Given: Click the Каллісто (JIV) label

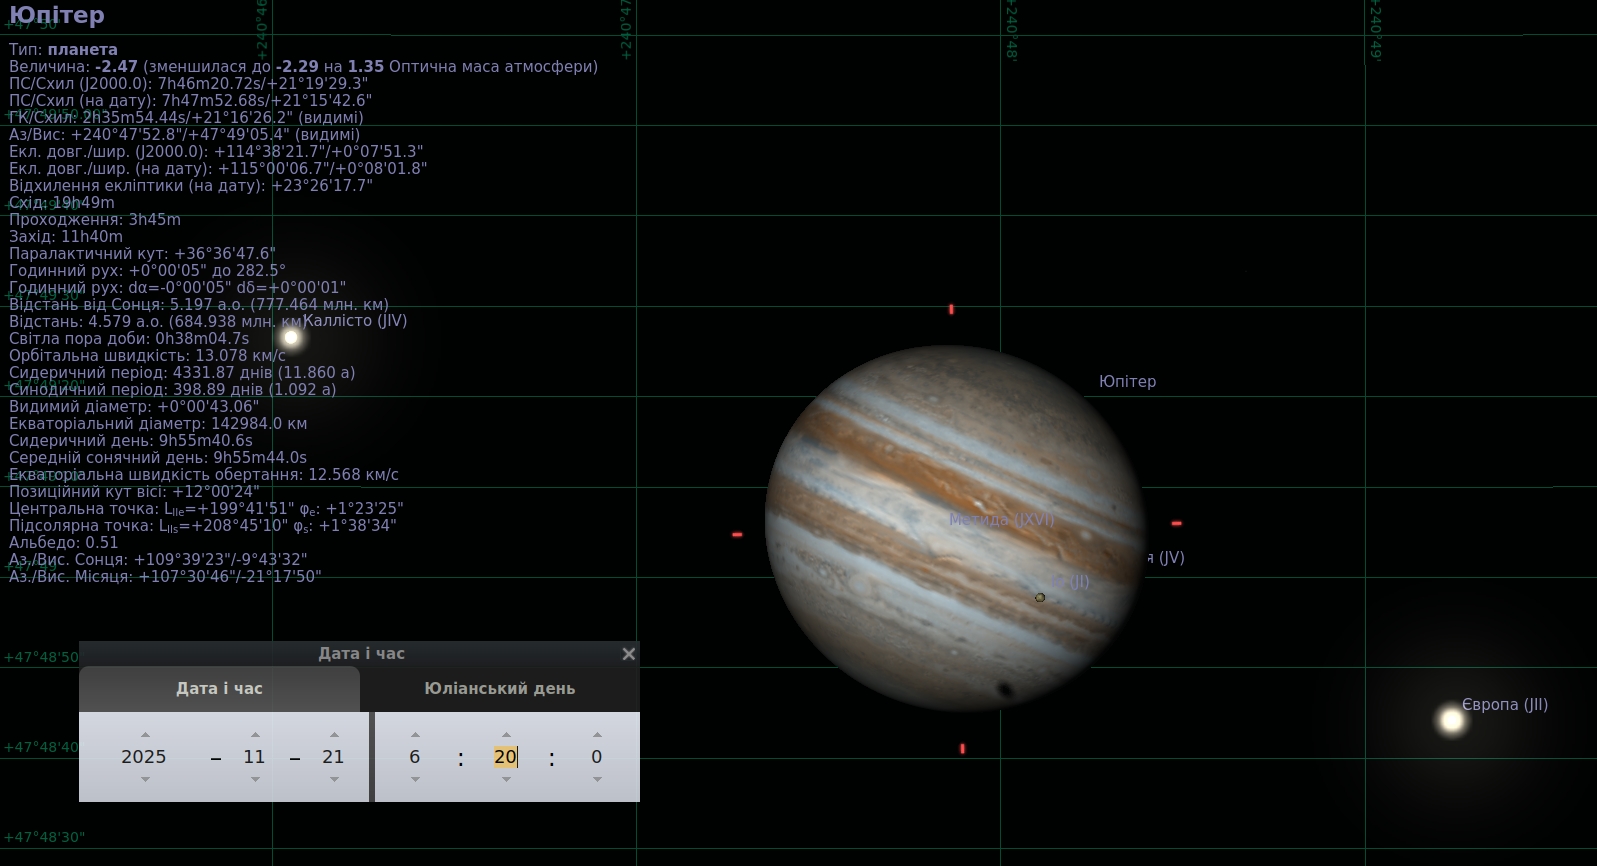Looking at the screenshot, I should coord(355,321).
